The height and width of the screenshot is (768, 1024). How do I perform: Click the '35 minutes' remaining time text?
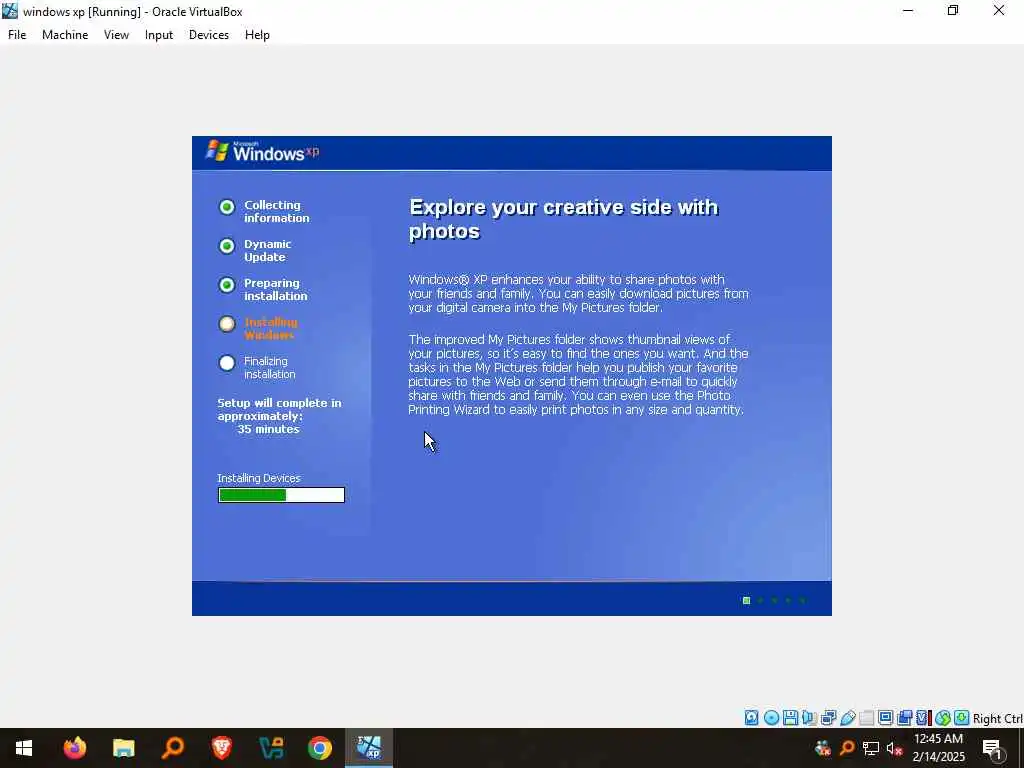(x=268, y=429)
